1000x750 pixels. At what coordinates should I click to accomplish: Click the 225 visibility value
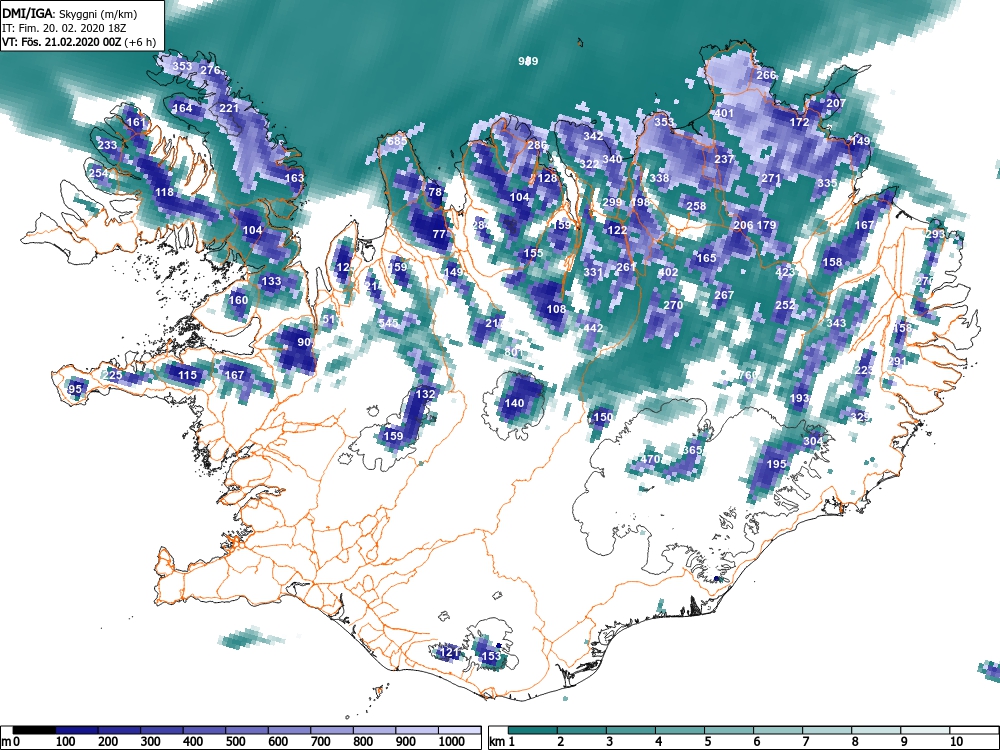click(112, 375)
